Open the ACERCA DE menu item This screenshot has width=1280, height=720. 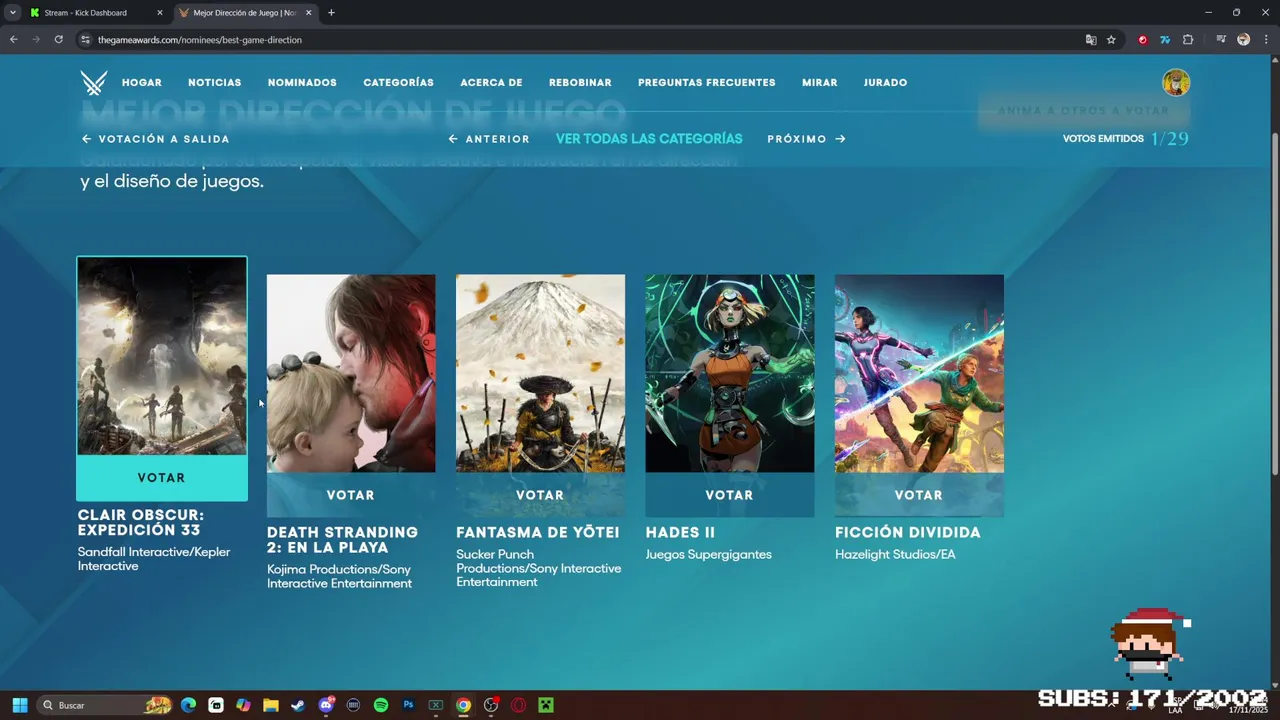(491, 83)
